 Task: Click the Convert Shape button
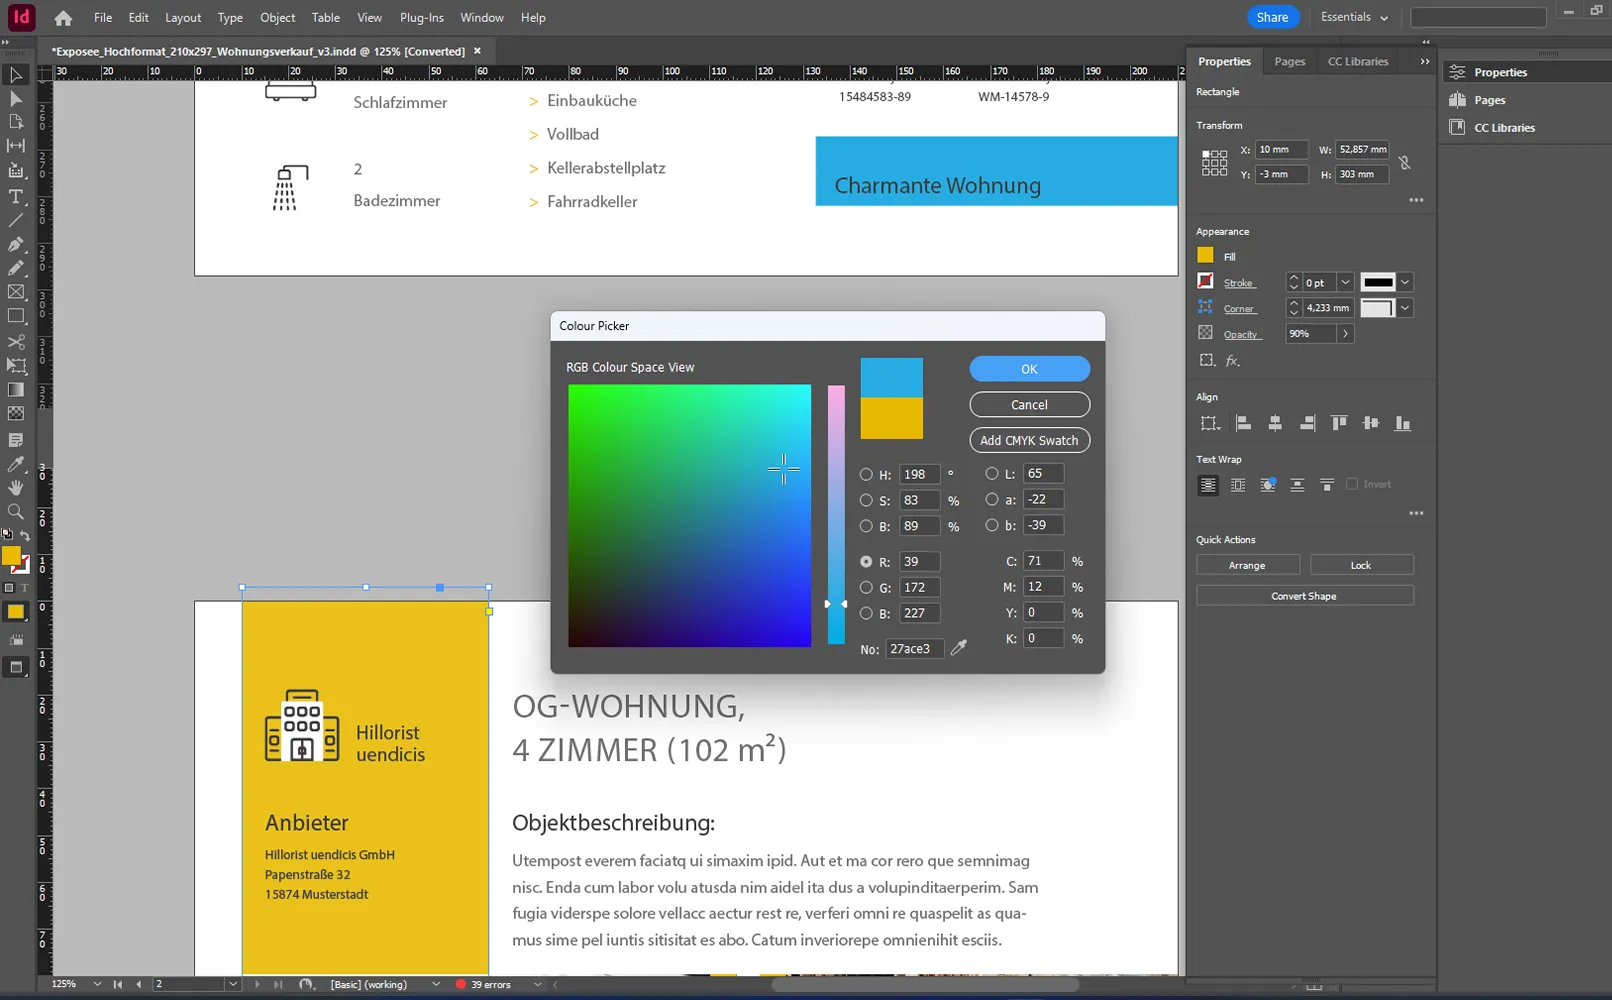pyautogui.click(x=1304, y=596)
